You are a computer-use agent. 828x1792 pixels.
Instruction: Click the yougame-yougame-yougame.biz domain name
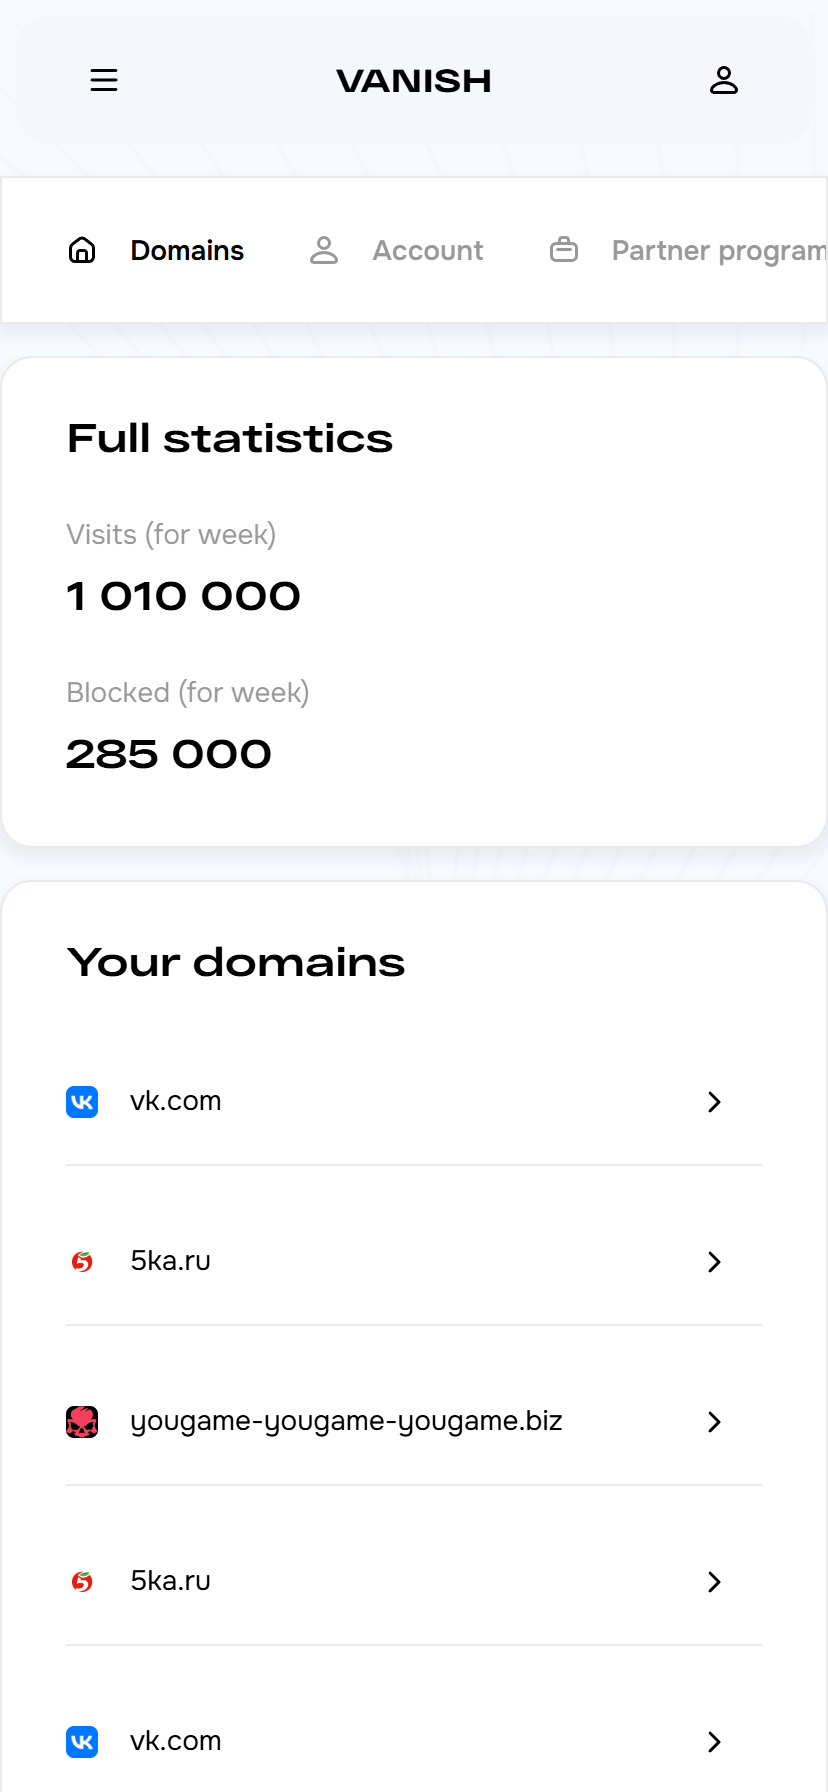click(346, 1421)
